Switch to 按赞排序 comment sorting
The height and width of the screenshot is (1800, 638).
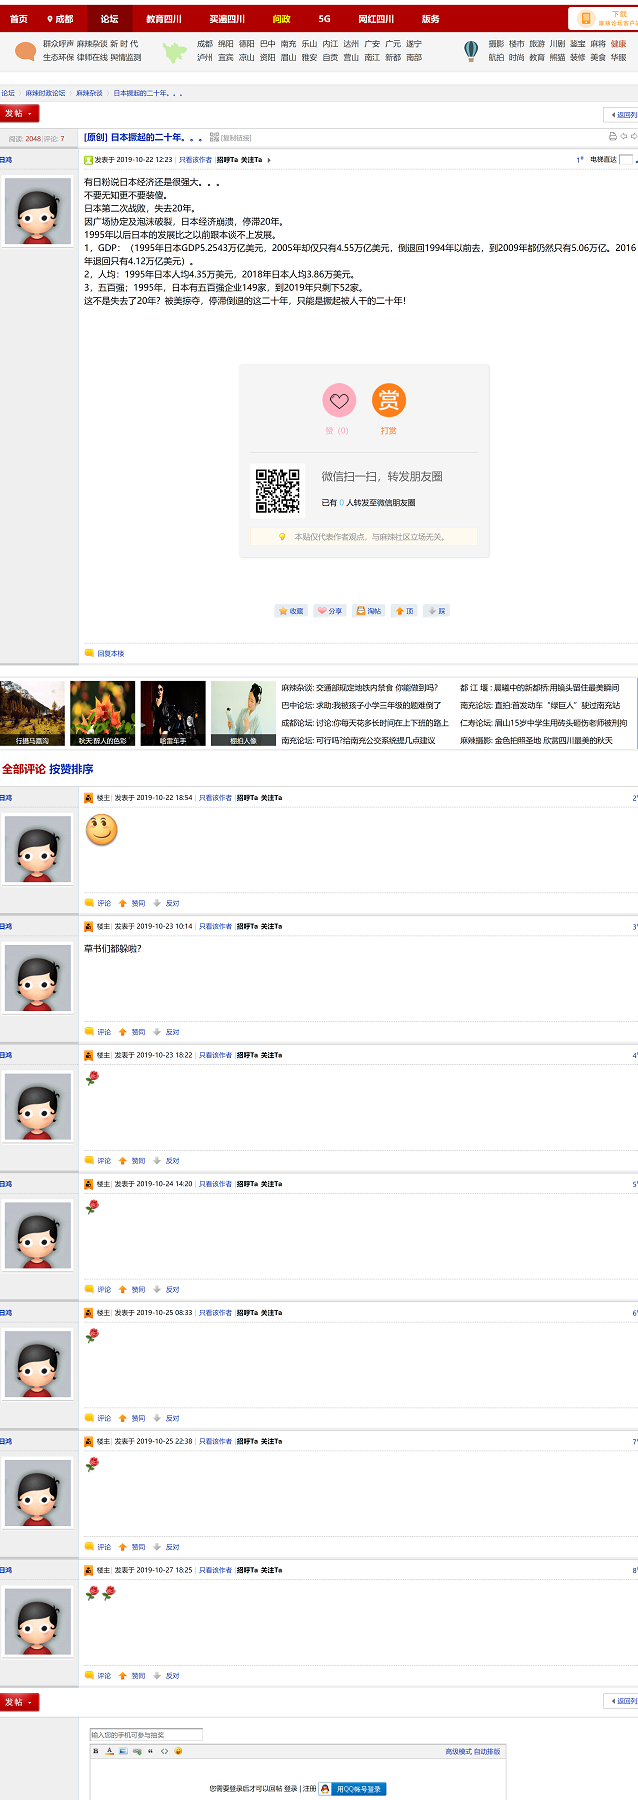[71, 769]
